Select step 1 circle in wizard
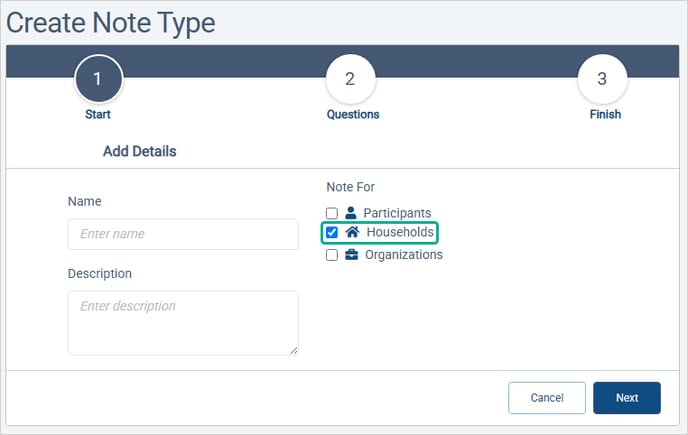 [x=98, y=79]
